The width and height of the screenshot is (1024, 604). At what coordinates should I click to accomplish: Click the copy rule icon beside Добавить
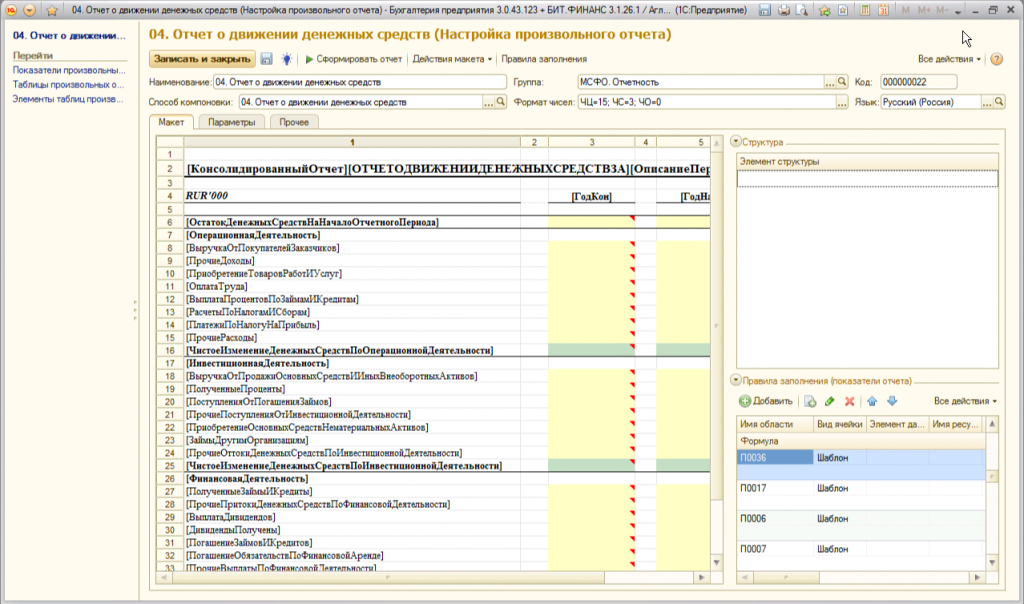[810, 401]
